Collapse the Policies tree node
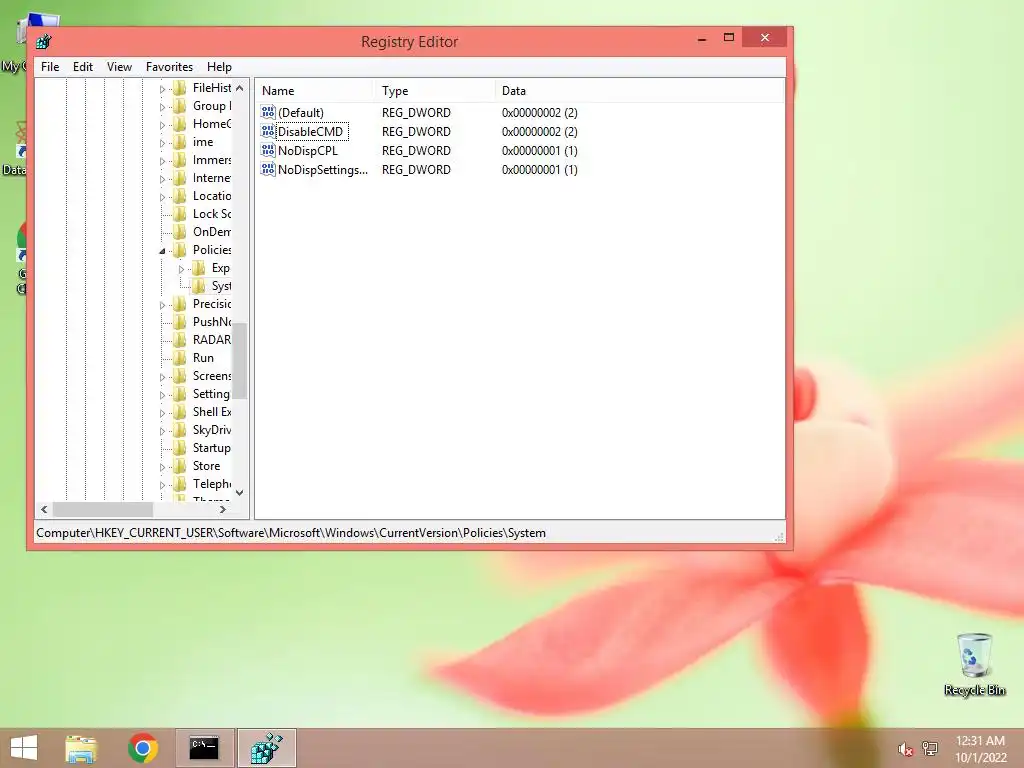The height and width of the screenshot is (768, 1024). [162, 251]
